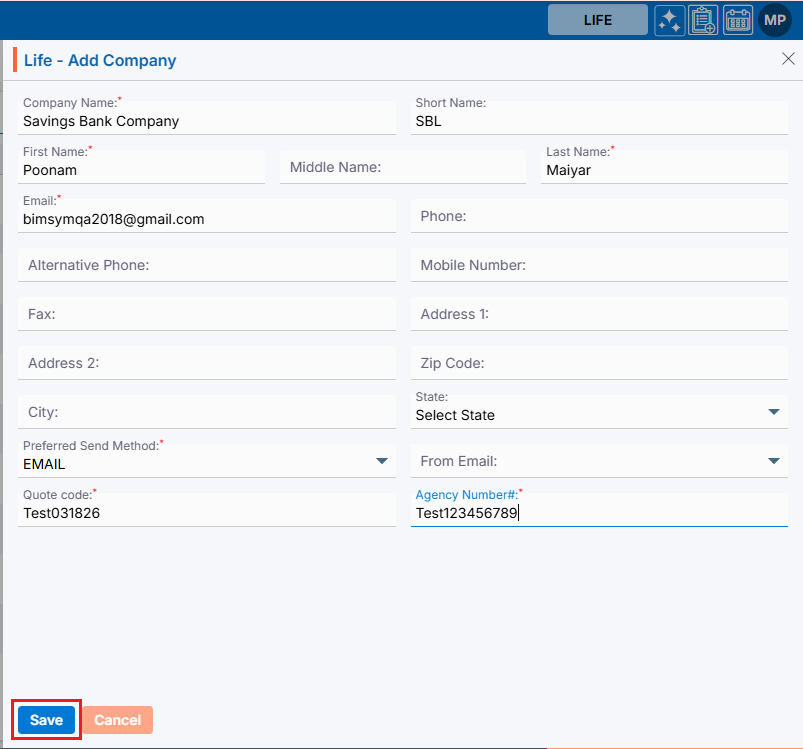803x749 pixels.
Task: Click the Email field with bimsymqa2018@gmail.com
Action: pos(207,219)
